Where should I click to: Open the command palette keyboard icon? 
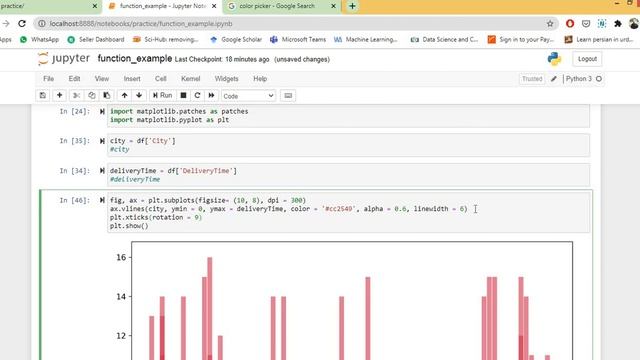click(288, 96)
